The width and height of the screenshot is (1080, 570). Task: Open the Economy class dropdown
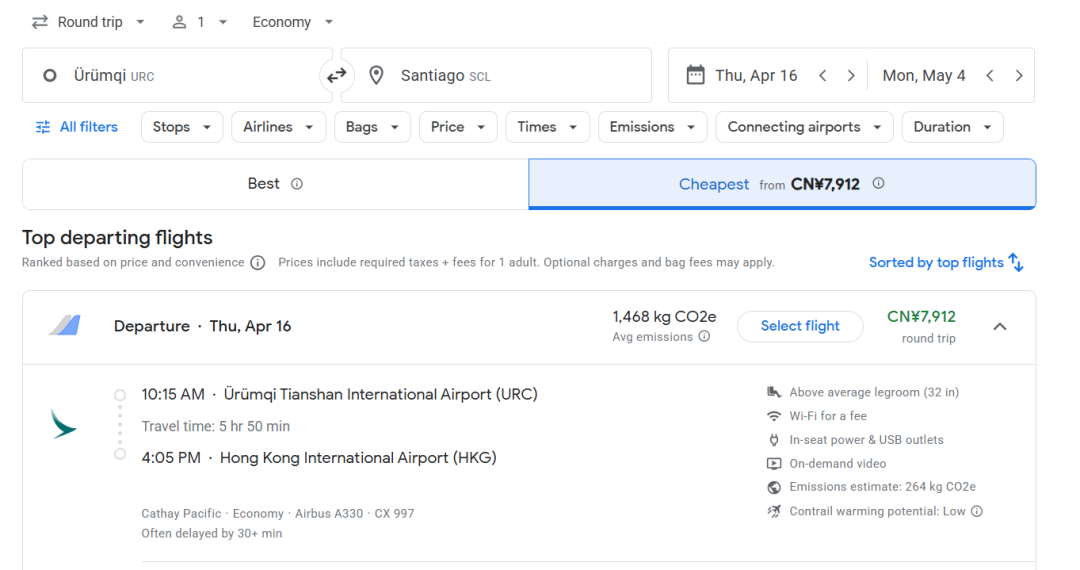coord(292,22)
